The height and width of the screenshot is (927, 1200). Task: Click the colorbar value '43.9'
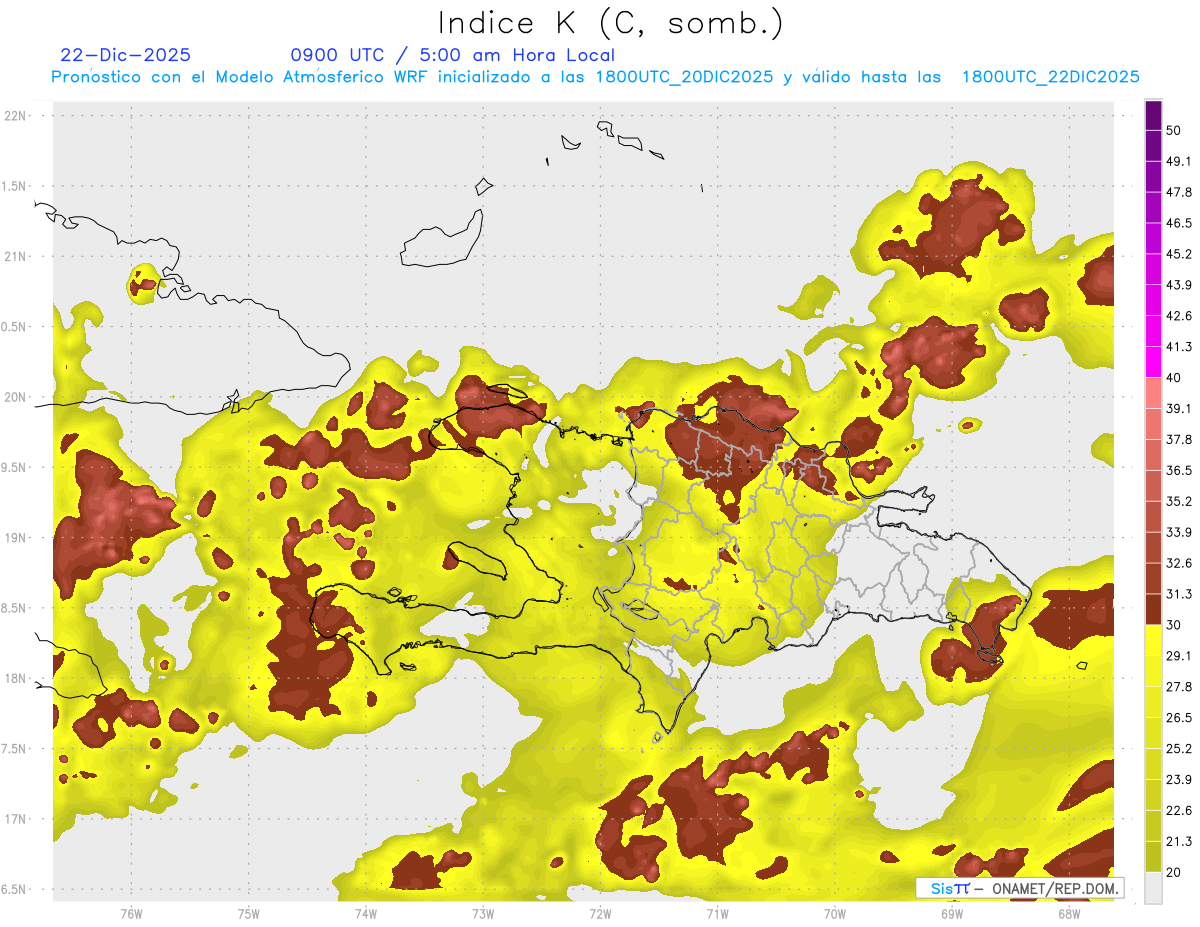[x=1179, y=285]
